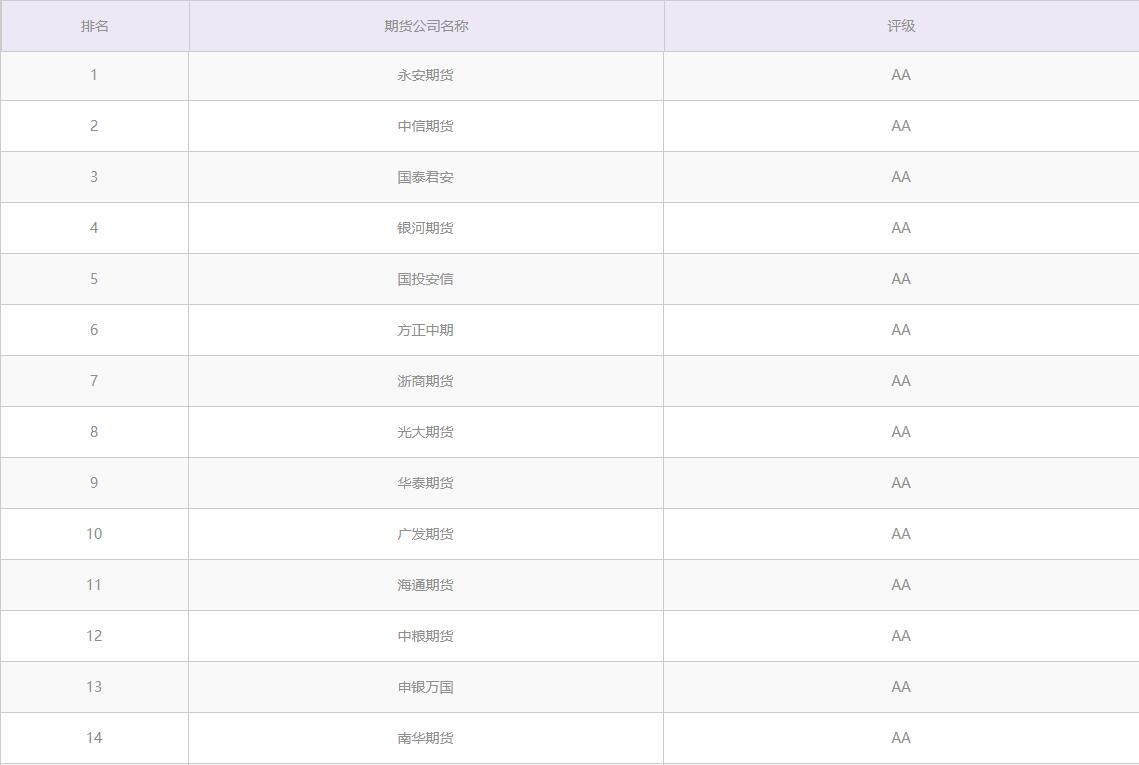Click rank number 11 beside 海通期货
Screen dimensions: 1139x765
tap(94, 584)
